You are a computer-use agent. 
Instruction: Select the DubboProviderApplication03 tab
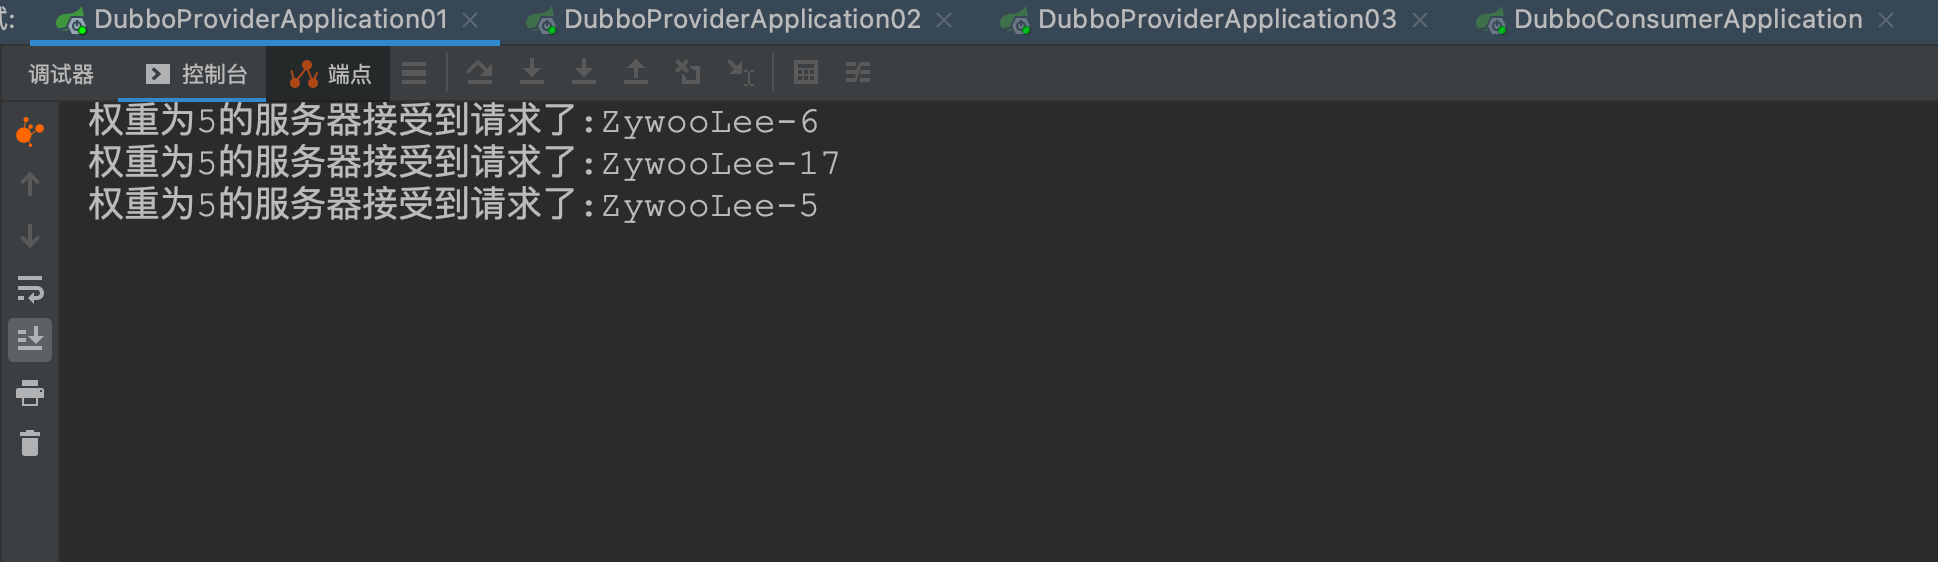coord(1216,19)
